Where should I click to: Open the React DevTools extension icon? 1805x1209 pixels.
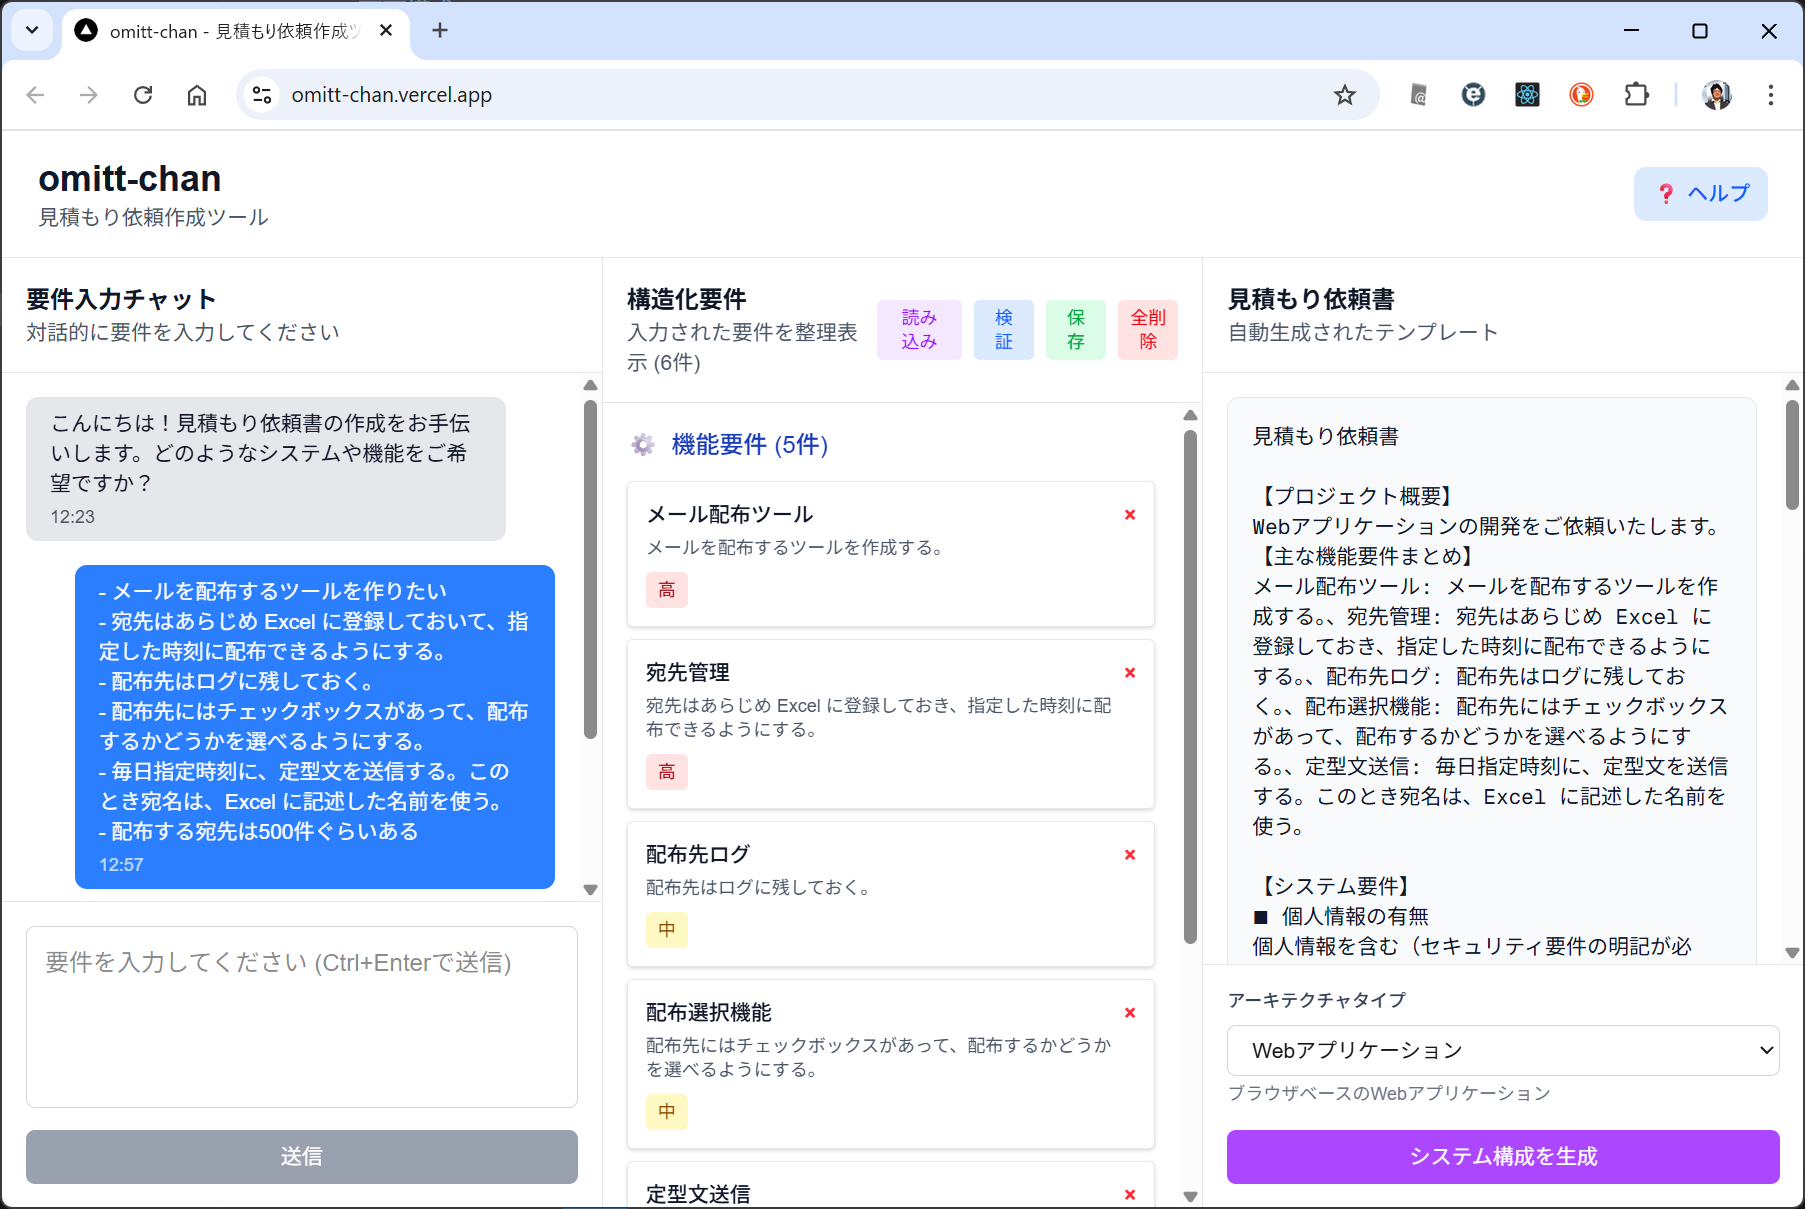1527,95
